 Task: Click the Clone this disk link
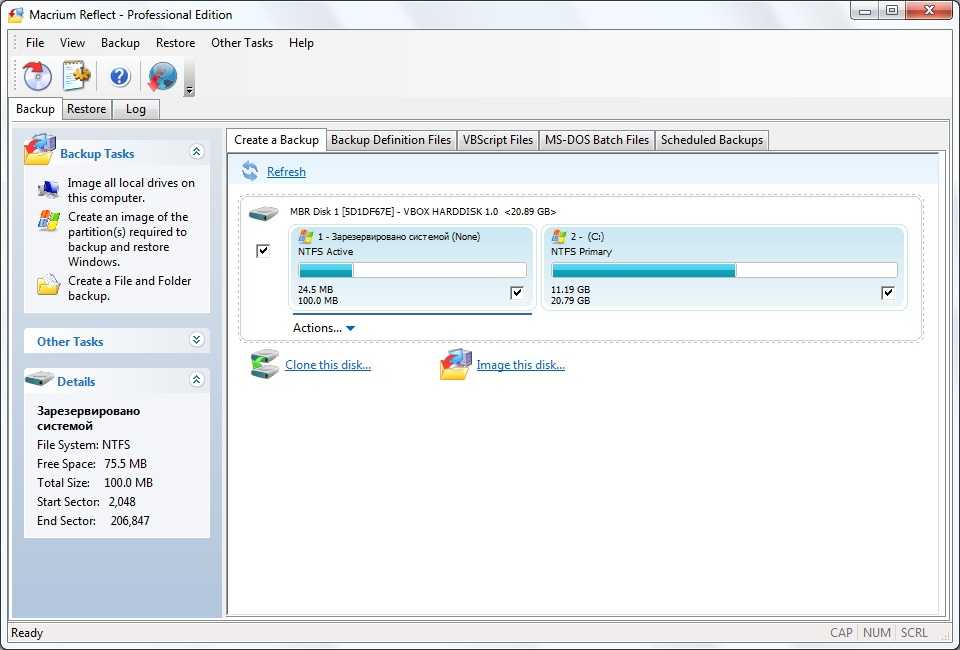coord(328,365)
